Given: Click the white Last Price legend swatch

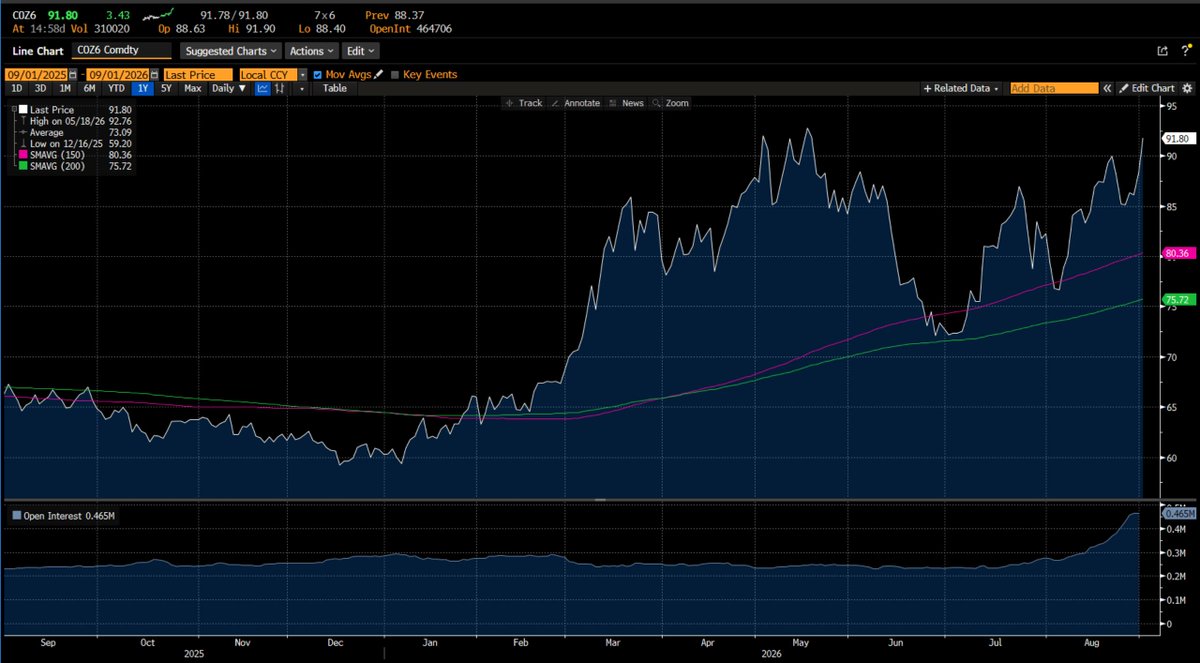Looking at the screenshot, I should (x=24, y=108).
